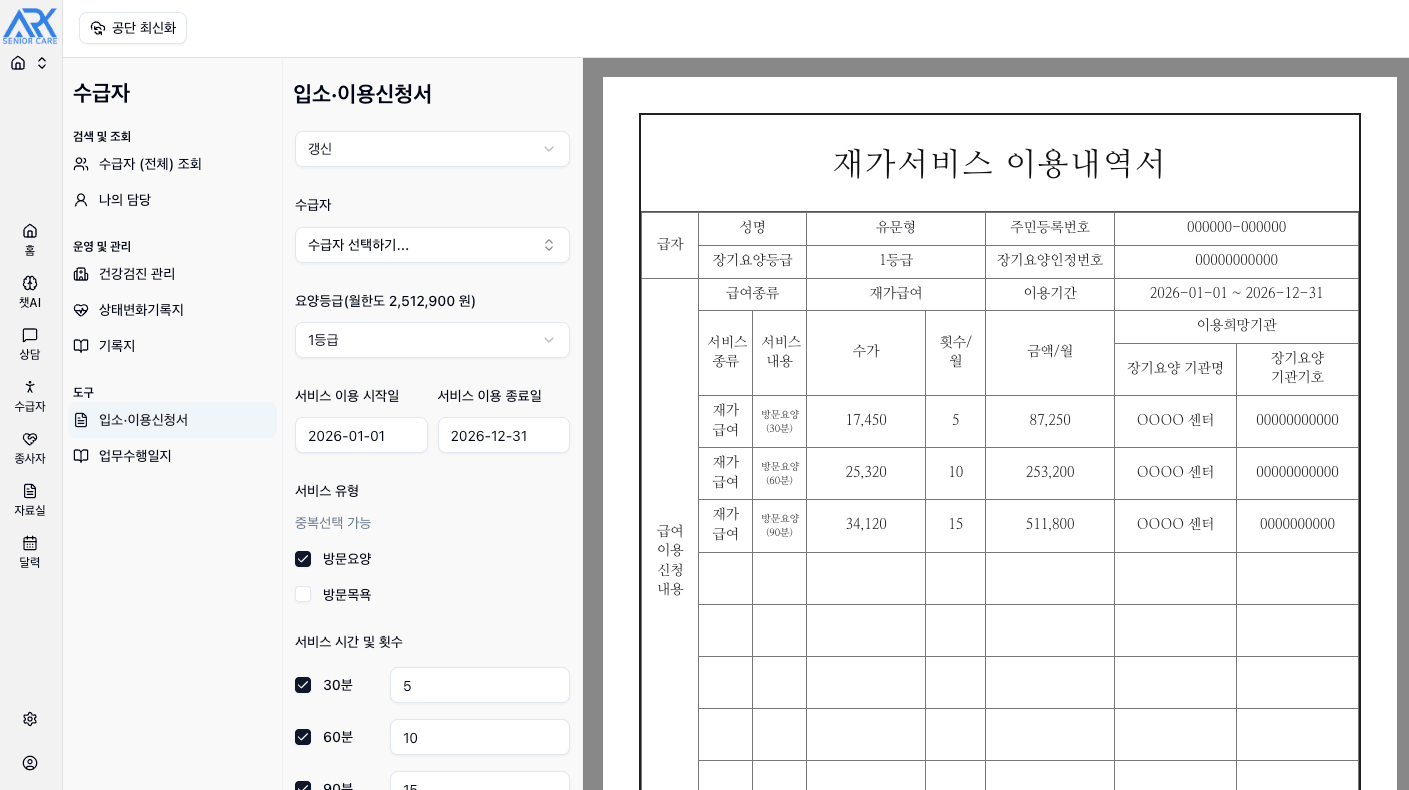The height and width of the screenshot is (790, 1409).
Task: Open 수급자 (전체) 조회 link
Action: pos(150,164)
